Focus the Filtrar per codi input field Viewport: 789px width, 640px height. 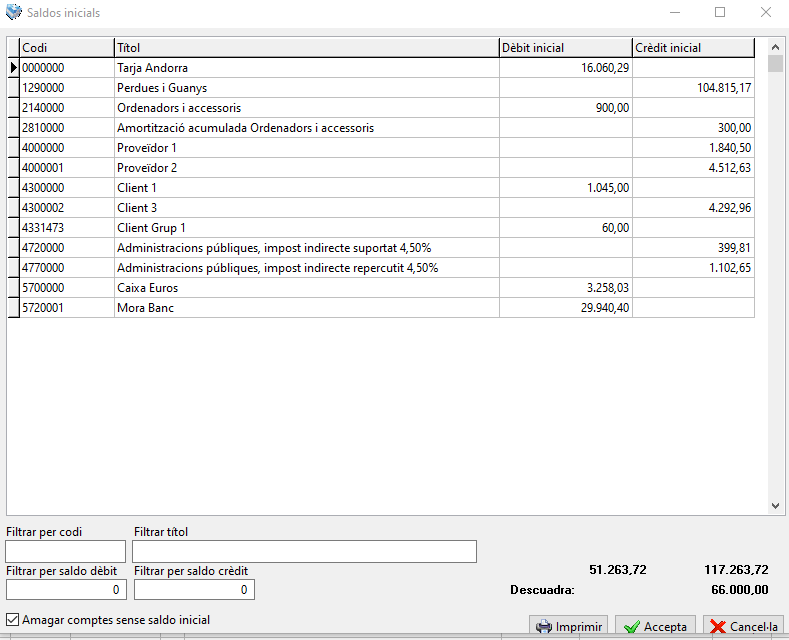[65, 551]
